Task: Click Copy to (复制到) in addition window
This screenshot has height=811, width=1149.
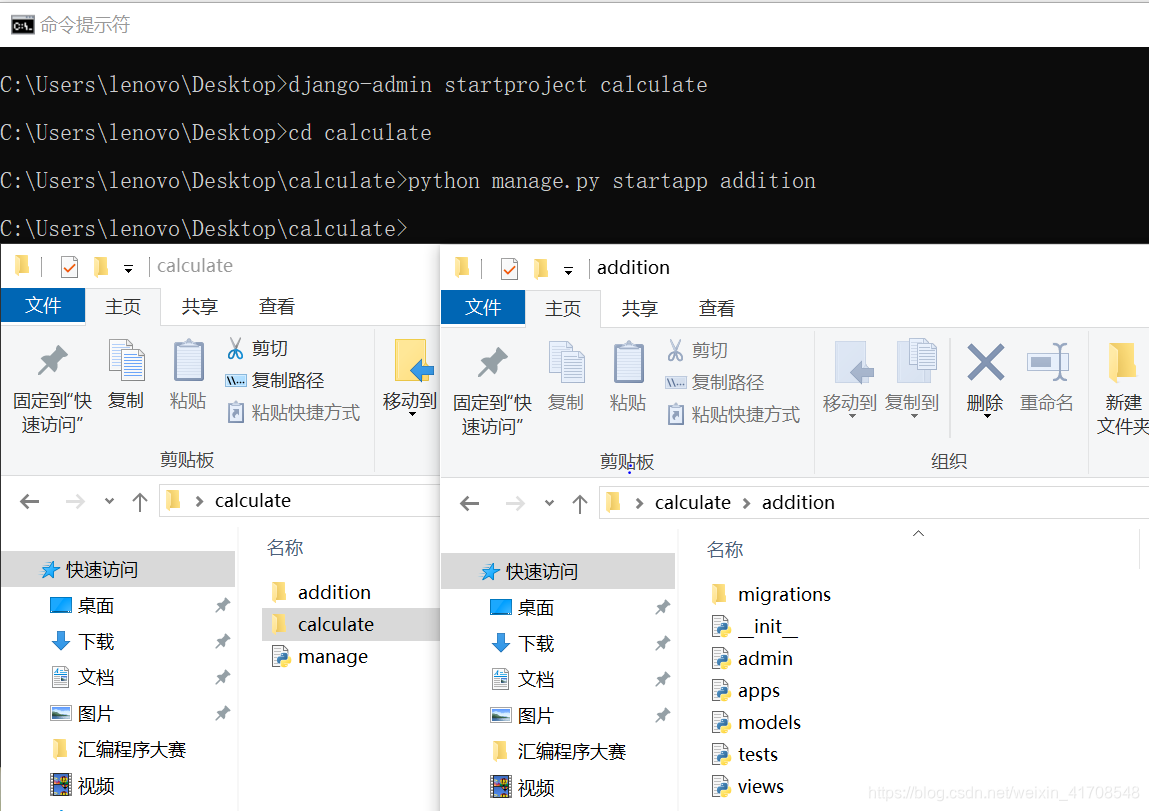Action: (x=912, y=379)
